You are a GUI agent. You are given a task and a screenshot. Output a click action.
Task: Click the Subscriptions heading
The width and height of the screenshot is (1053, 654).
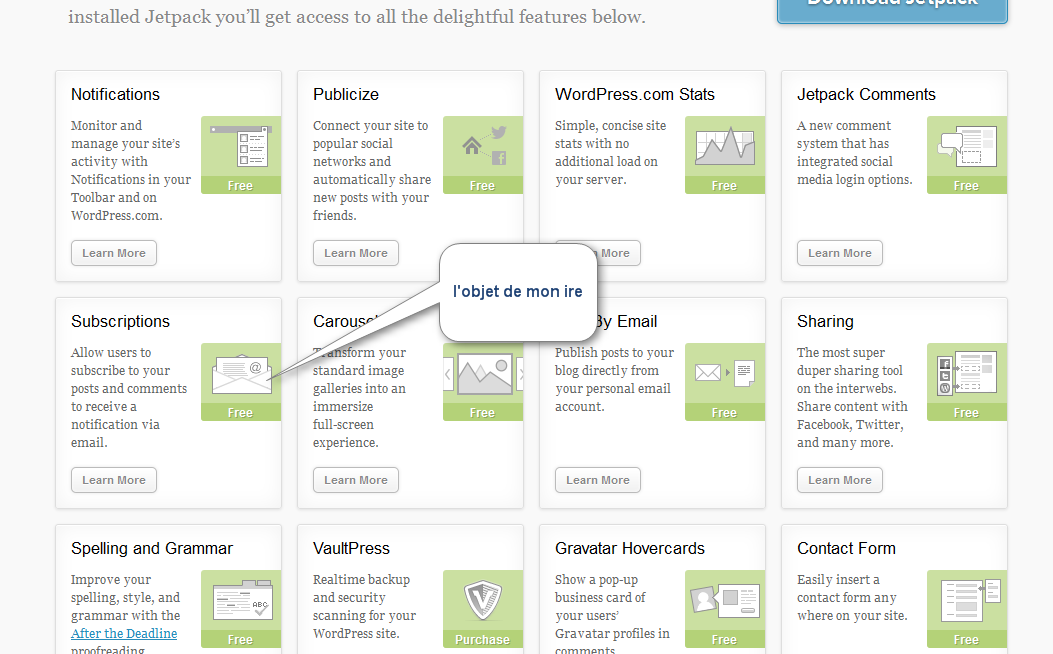[120, 322]
